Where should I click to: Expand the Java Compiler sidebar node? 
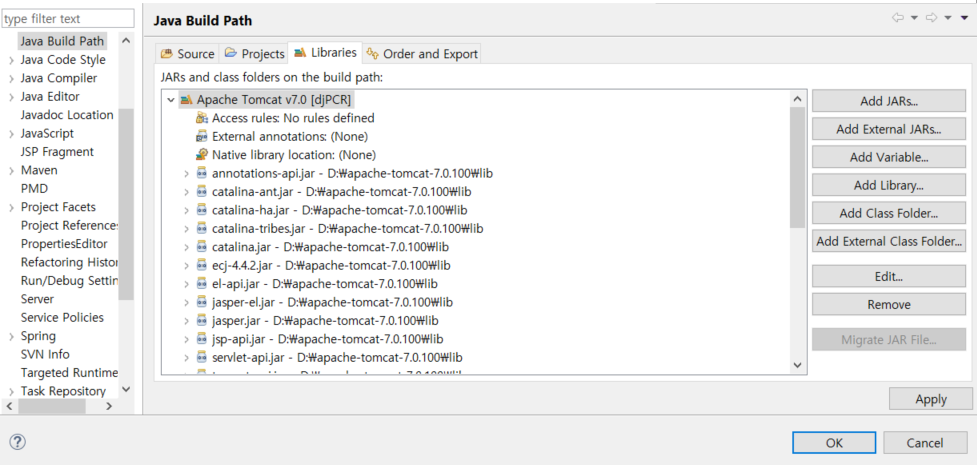pos(11,79)
